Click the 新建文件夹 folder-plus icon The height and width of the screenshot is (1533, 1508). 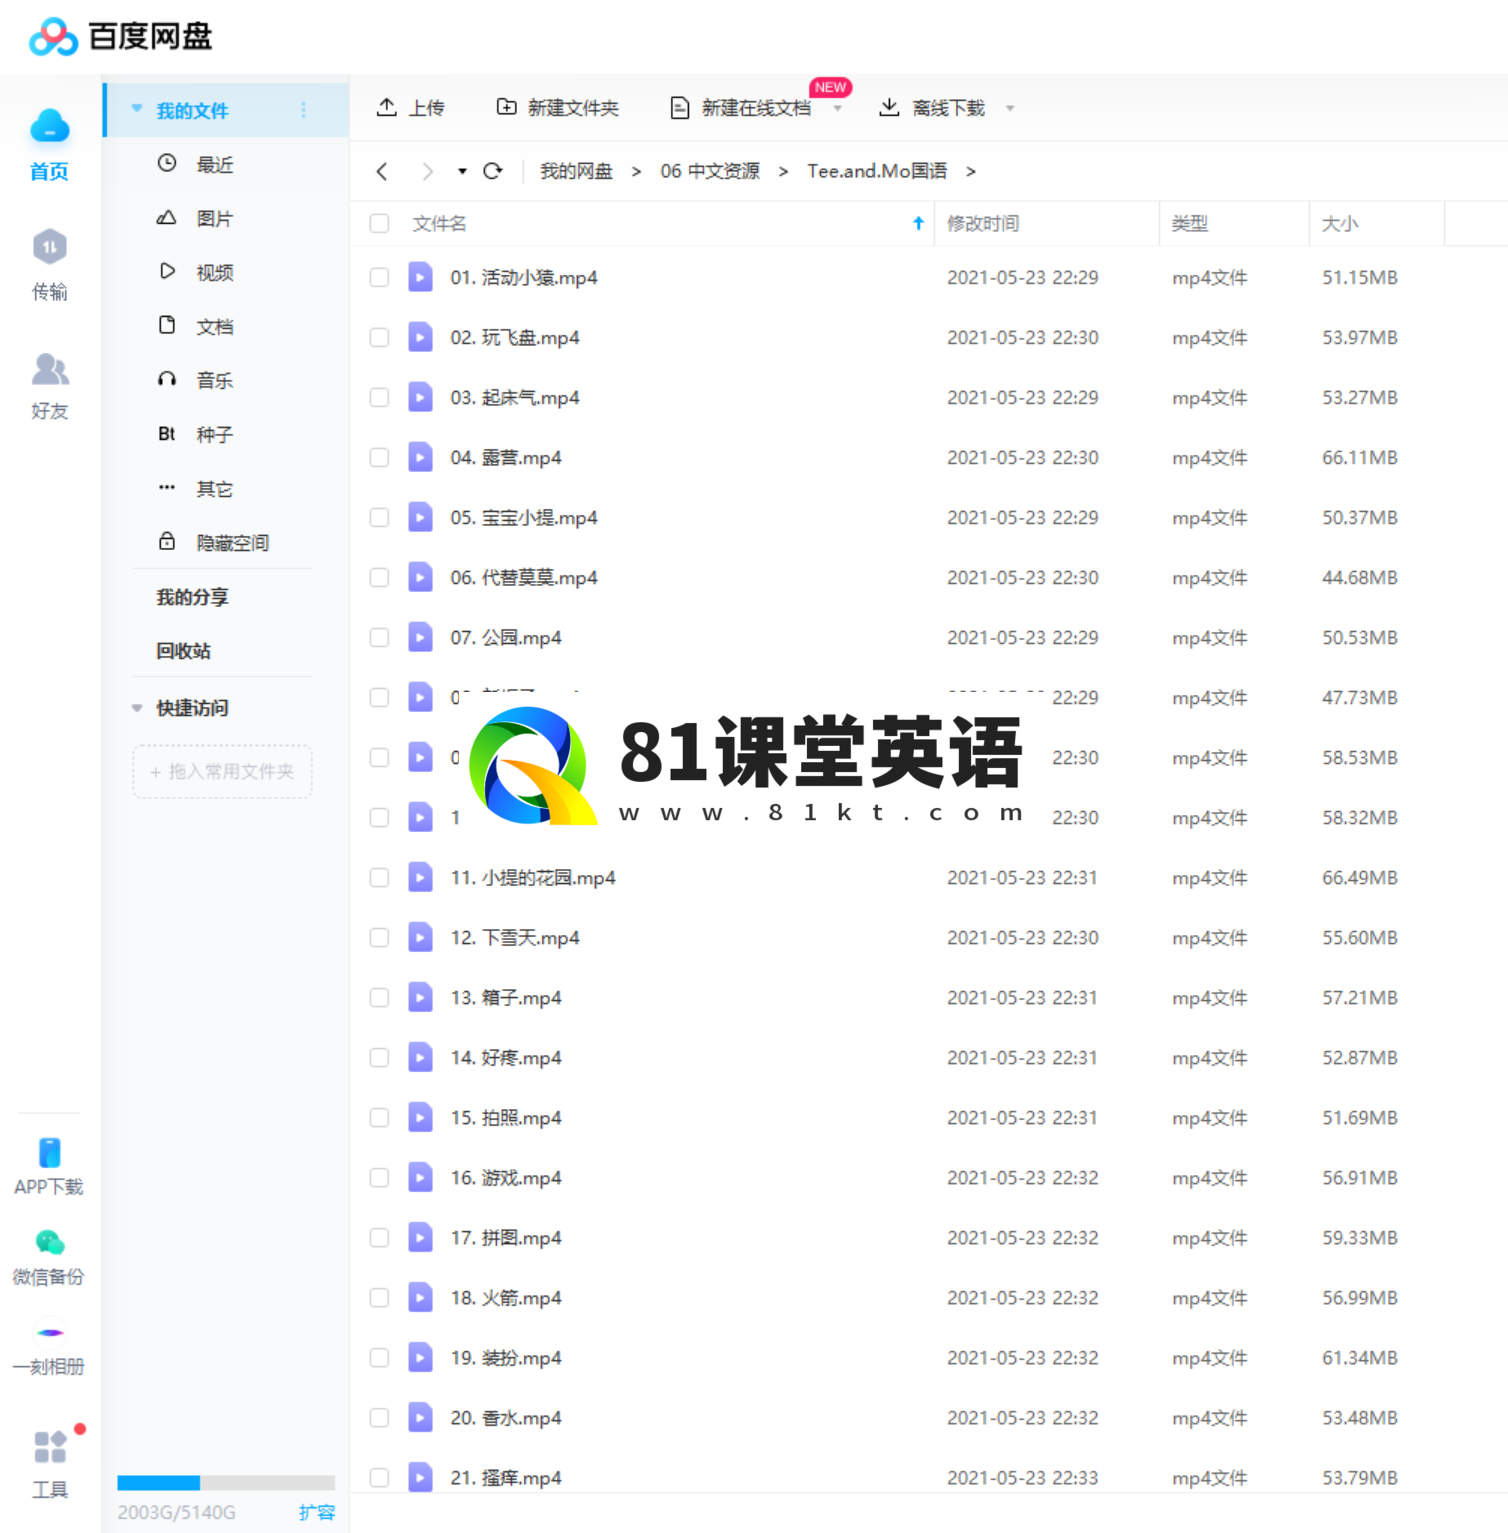[507, 107]
